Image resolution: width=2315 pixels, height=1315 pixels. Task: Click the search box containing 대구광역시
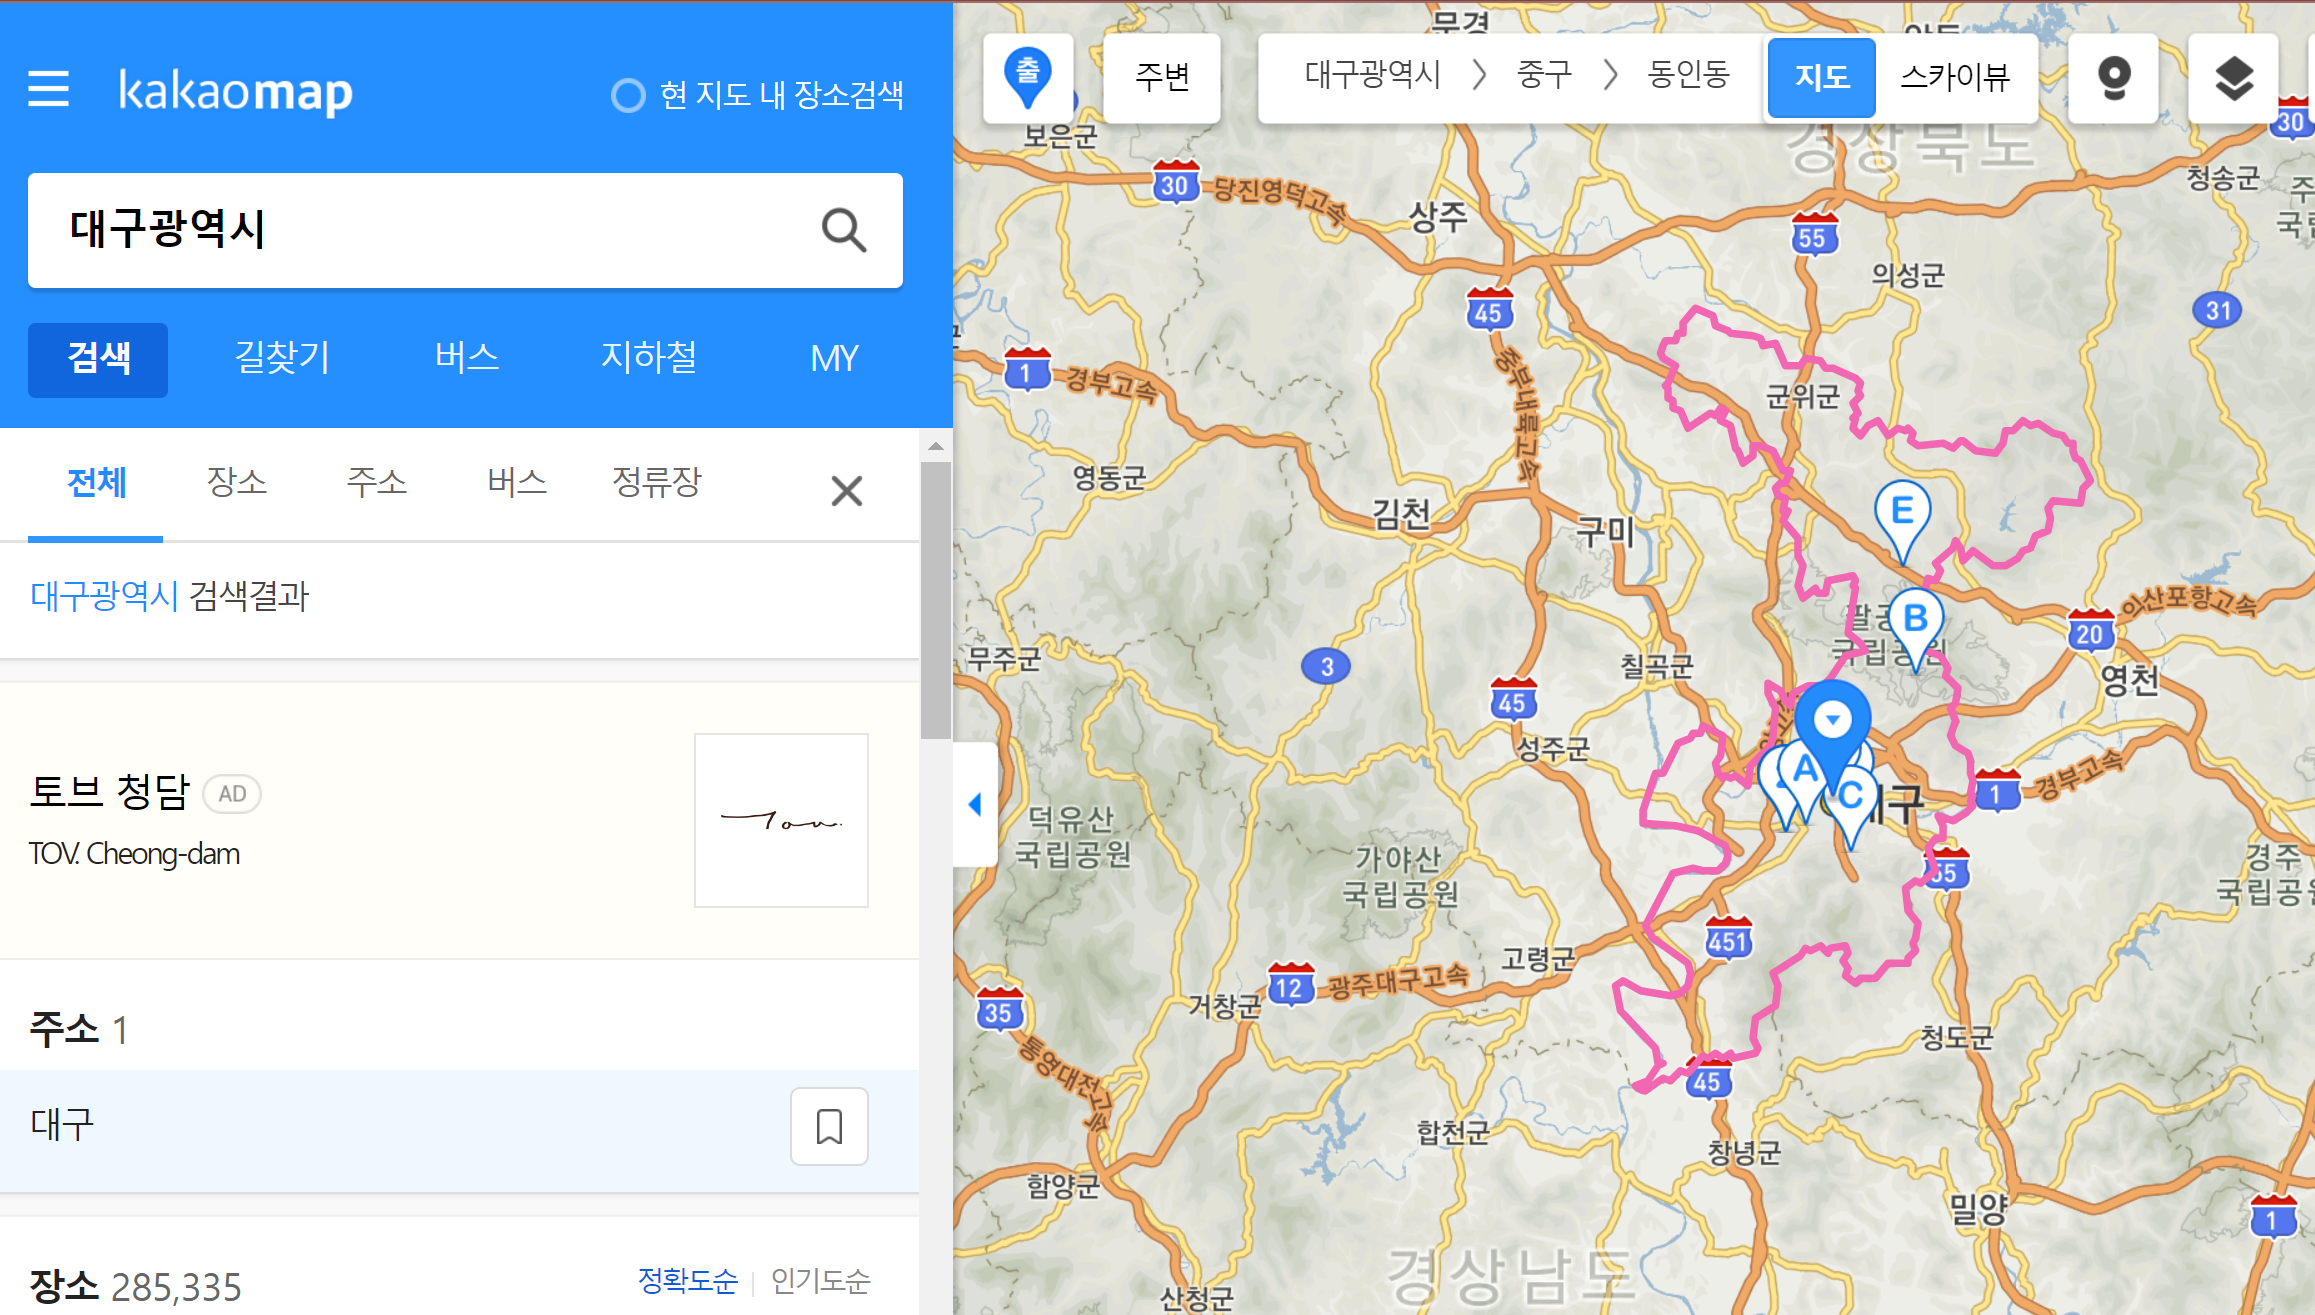pos(420,230)
